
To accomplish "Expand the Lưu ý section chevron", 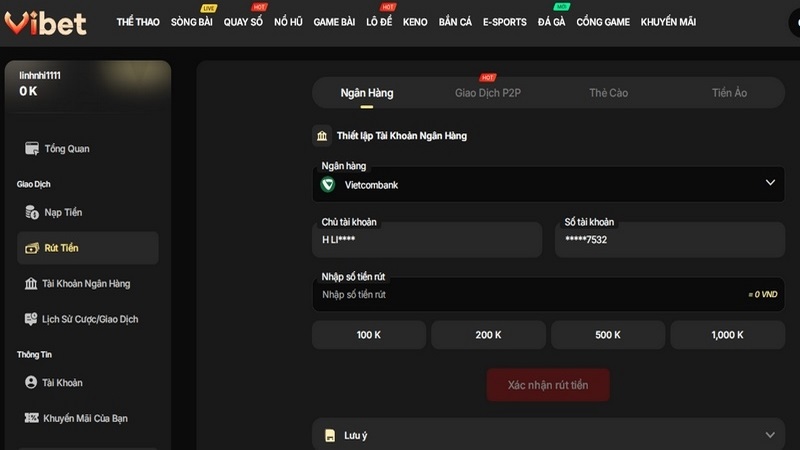I will pyautogui.click(x=770, y=435).
